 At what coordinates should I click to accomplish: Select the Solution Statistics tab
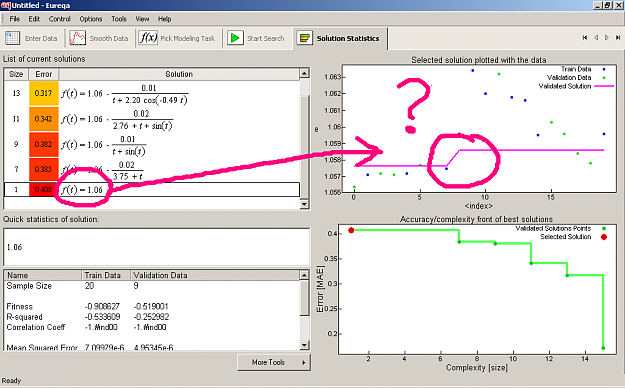pos(340,38)
